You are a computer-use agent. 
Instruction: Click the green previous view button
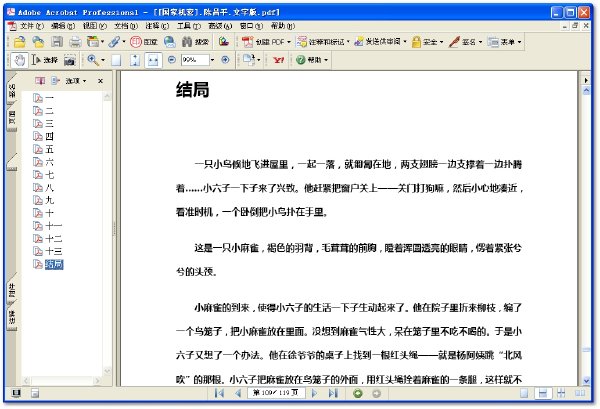[x=358, y=393]
